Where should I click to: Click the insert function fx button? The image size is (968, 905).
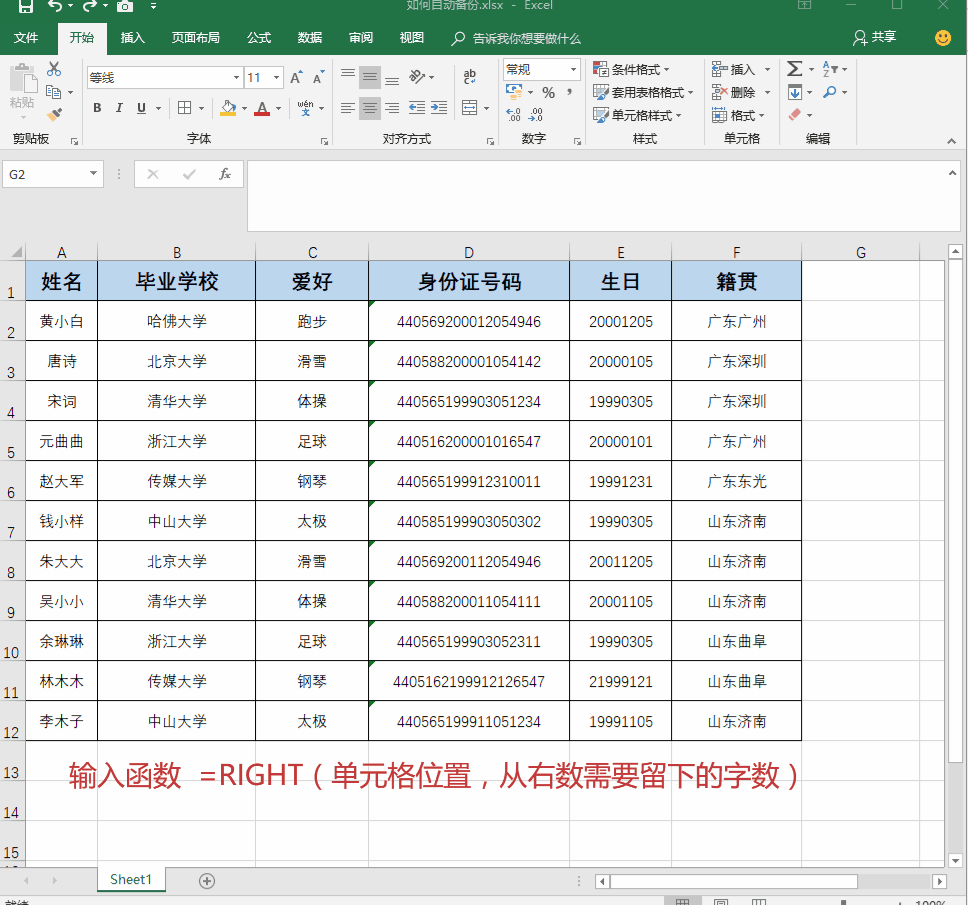coord(225,174)
